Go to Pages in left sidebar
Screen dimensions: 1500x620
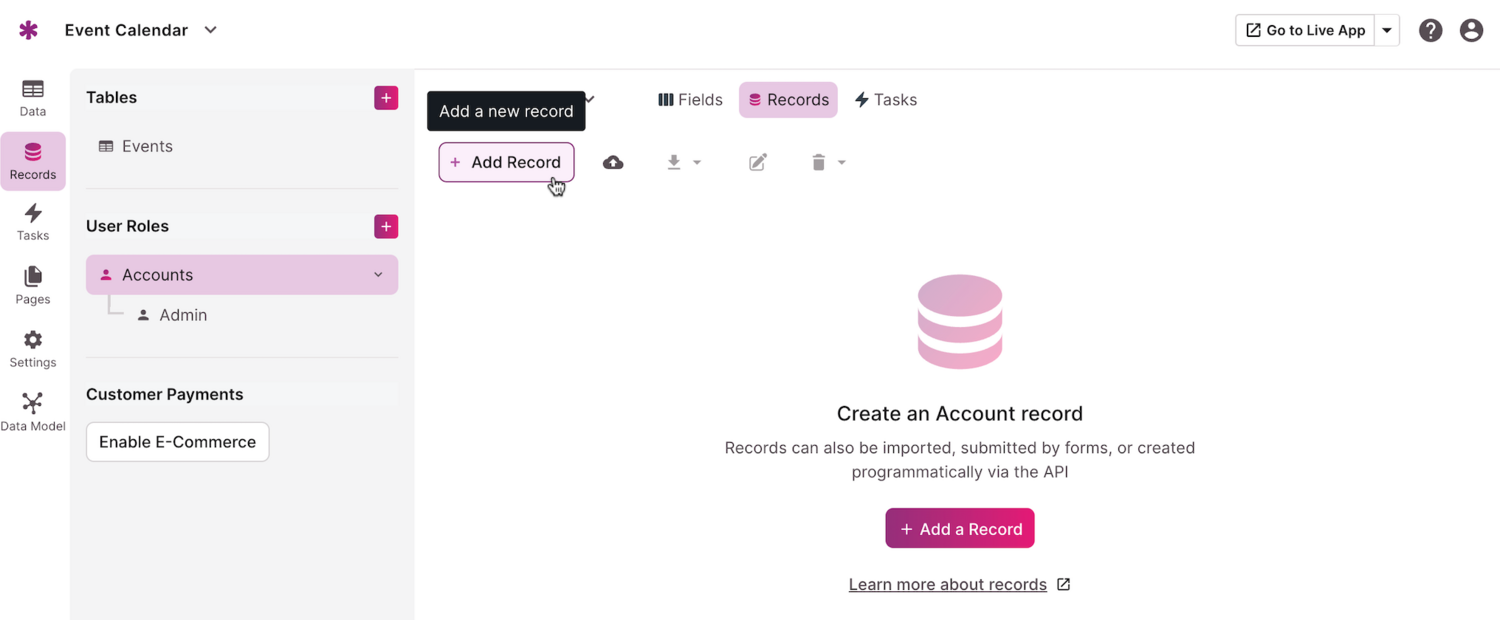[x=33, y=285]
